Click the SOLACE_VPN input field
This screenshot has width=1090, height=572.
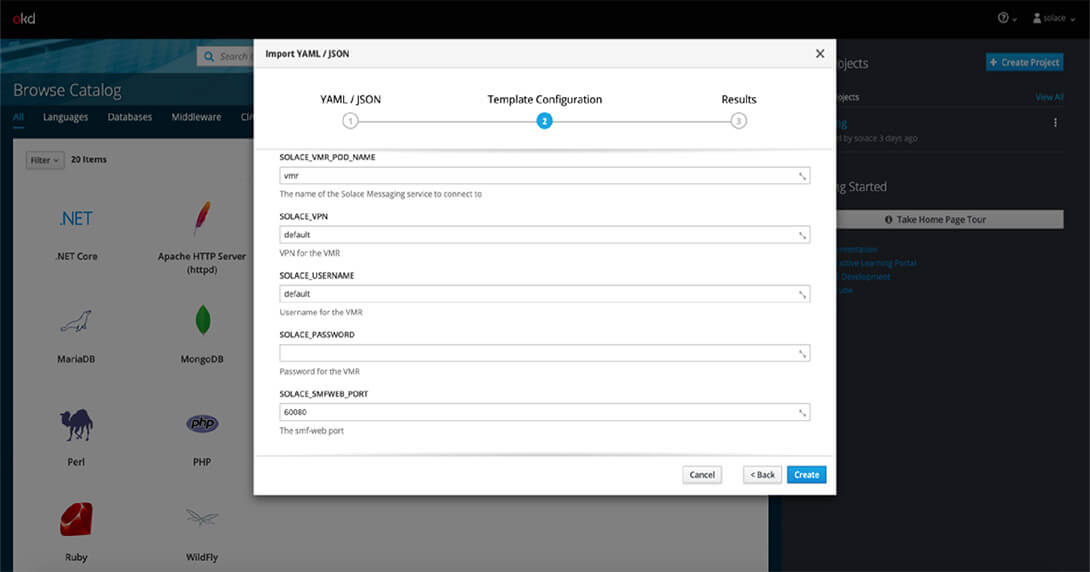pos(544,235)
